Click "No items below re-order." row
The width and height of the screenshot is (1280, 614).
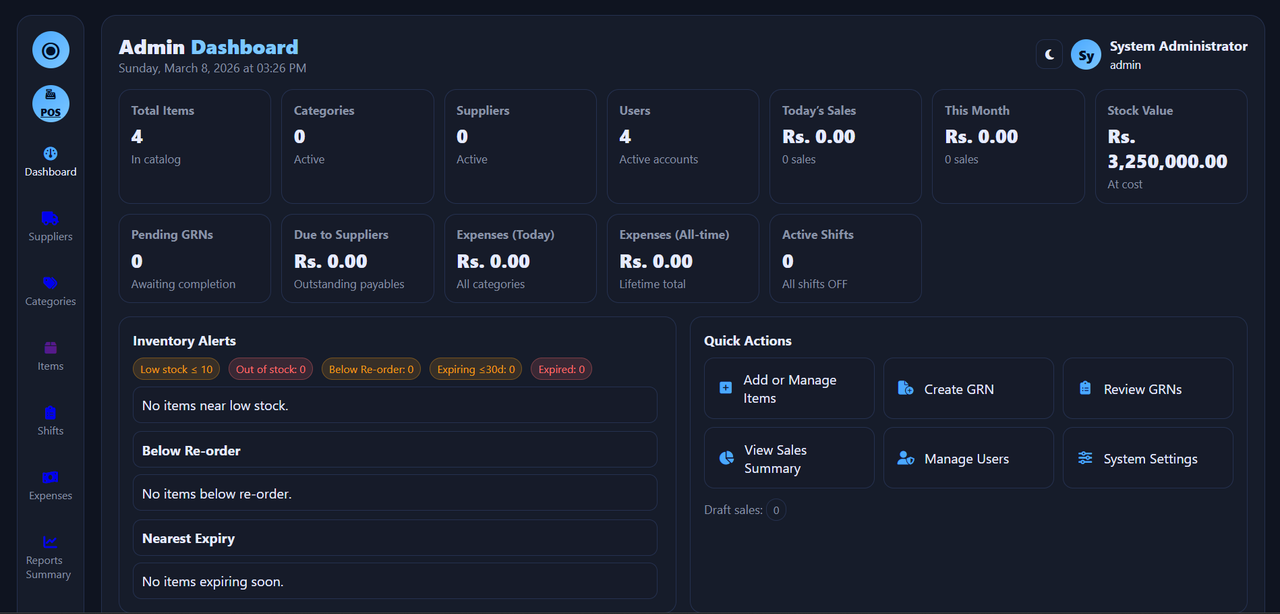395,493
